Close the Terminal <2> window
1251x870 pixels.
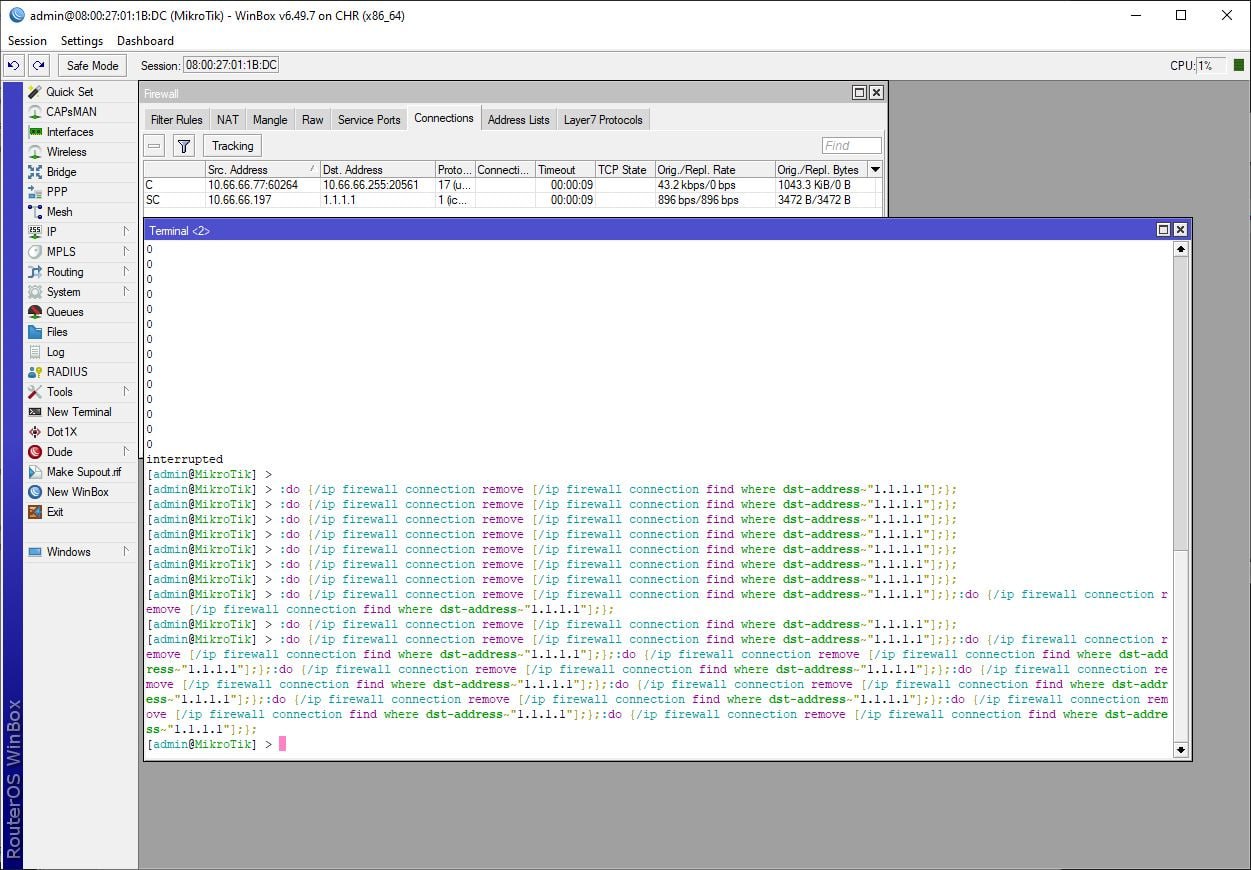point(1180,230)
